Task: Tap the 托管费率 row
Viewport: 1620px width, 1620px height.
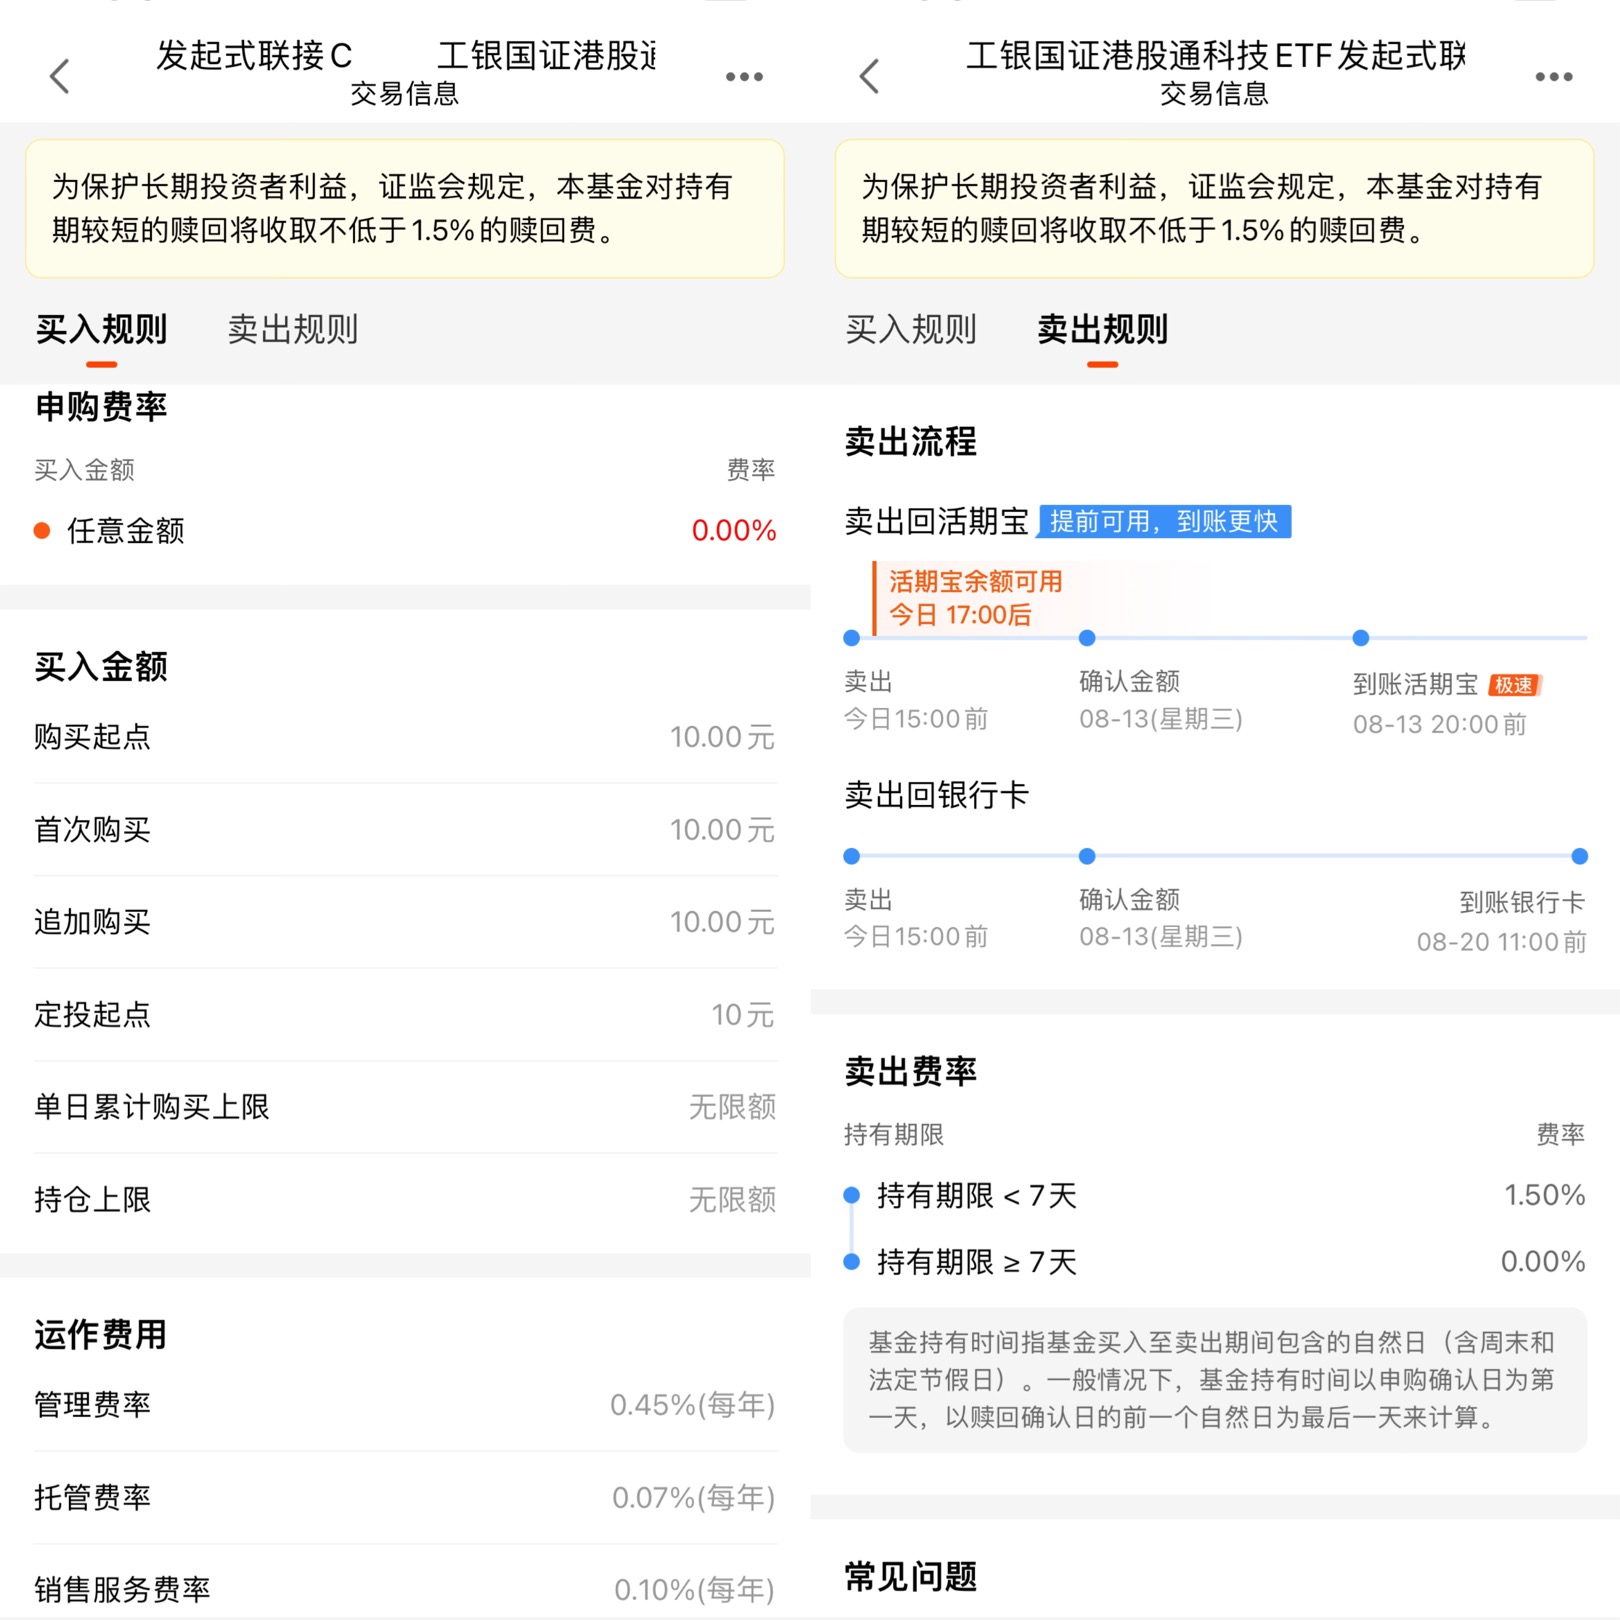Action: click(405, 1497)
